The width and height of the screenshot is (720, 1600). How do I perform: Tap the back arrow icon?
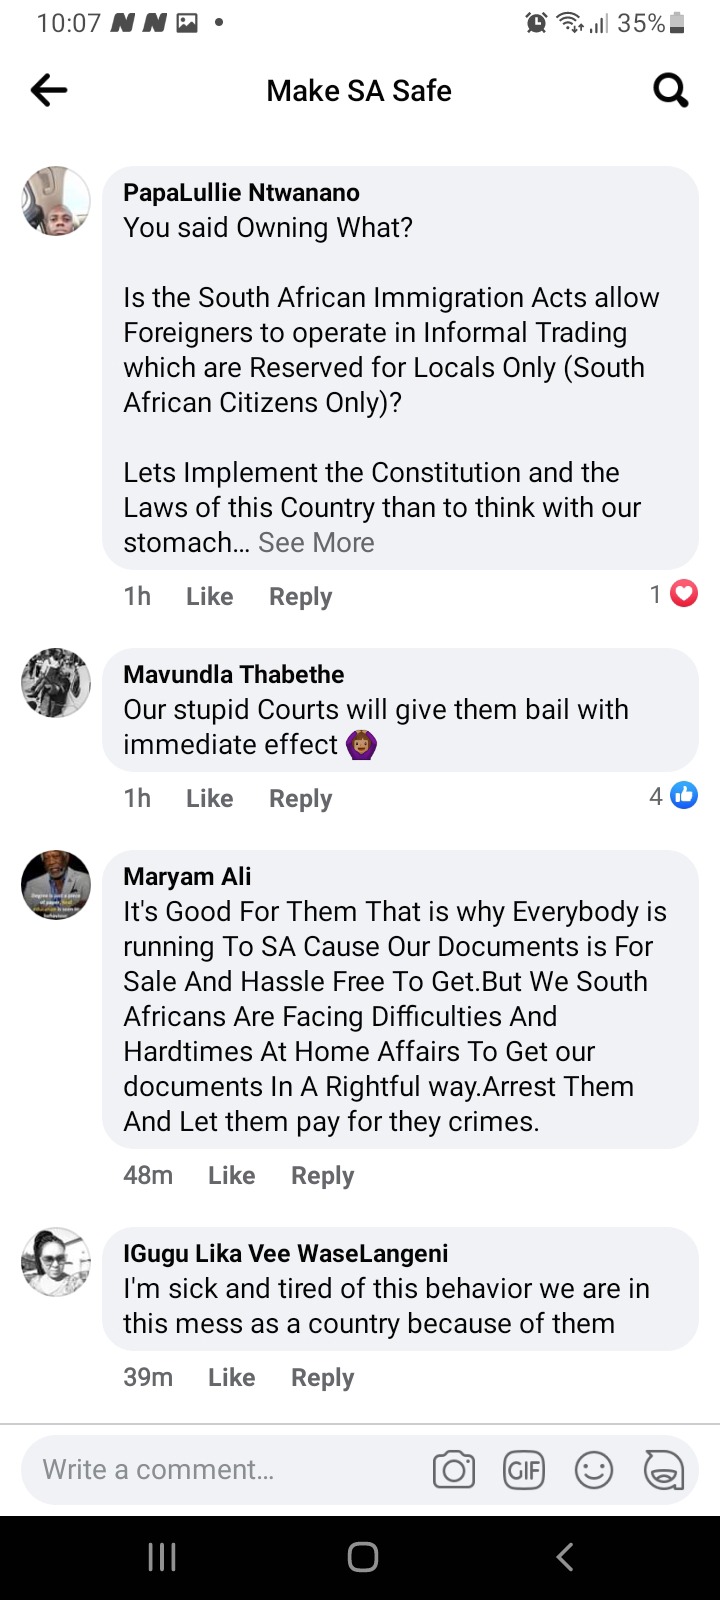(49, 91)
